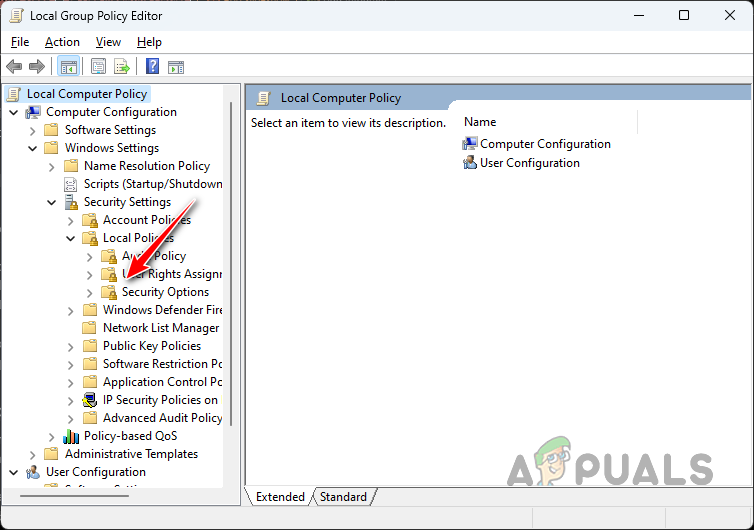The image size is (754, 530).
Task: Click the tree pane vertical scrollbar
Action: coord(231,264)
